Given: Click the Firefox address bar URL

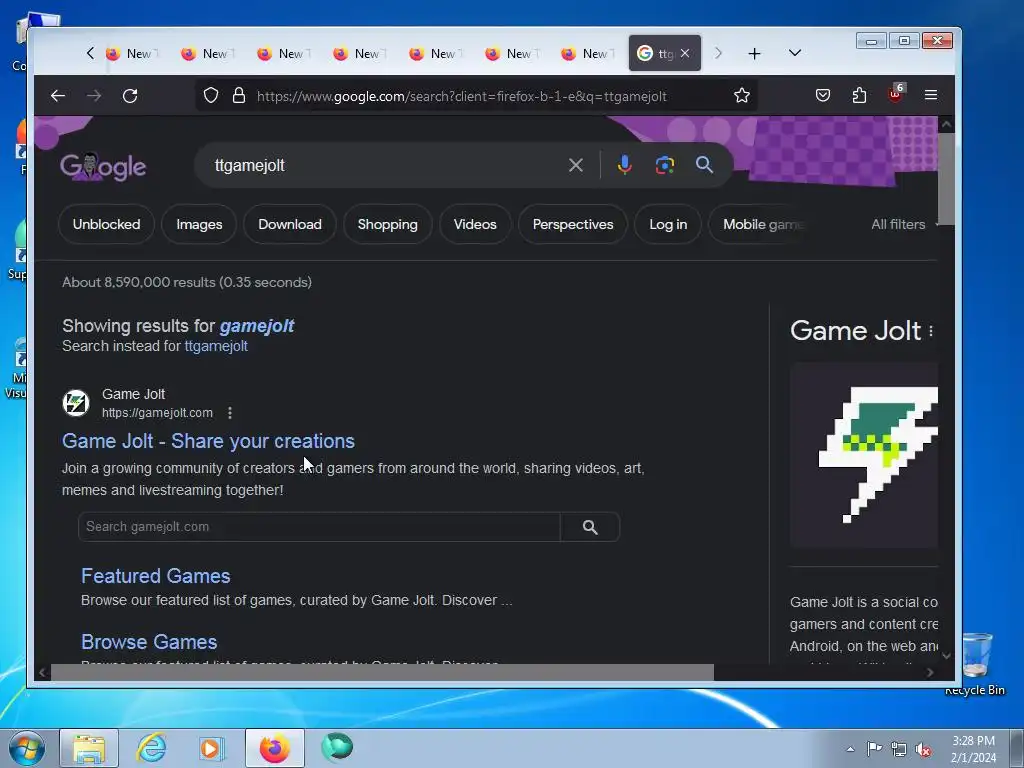Looking at the screenshot, I should [x=461, y=96].
